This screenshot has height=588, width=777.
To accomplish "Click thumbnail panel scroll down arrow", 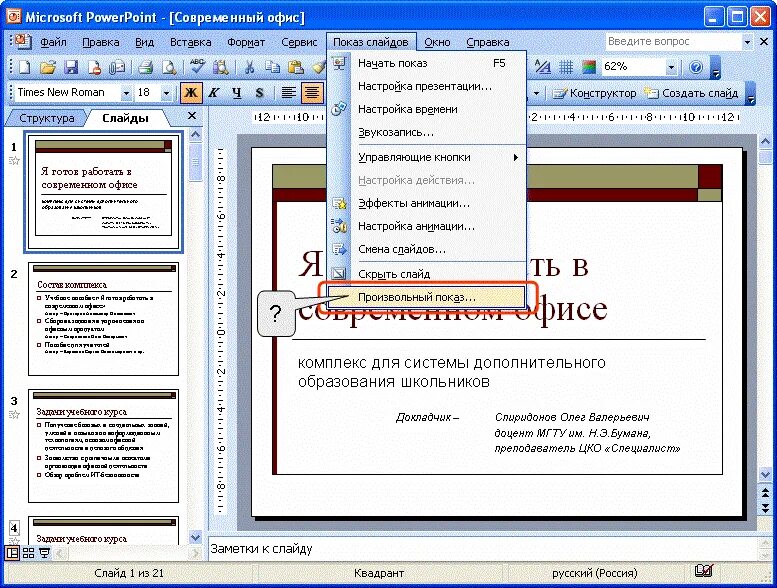I will coord(196,537).
